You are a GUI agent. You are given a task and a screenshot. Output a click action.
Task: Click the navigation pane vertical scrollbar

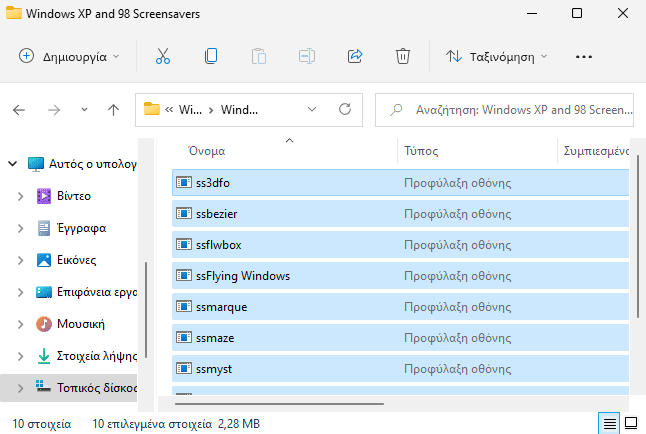[146, 310]
